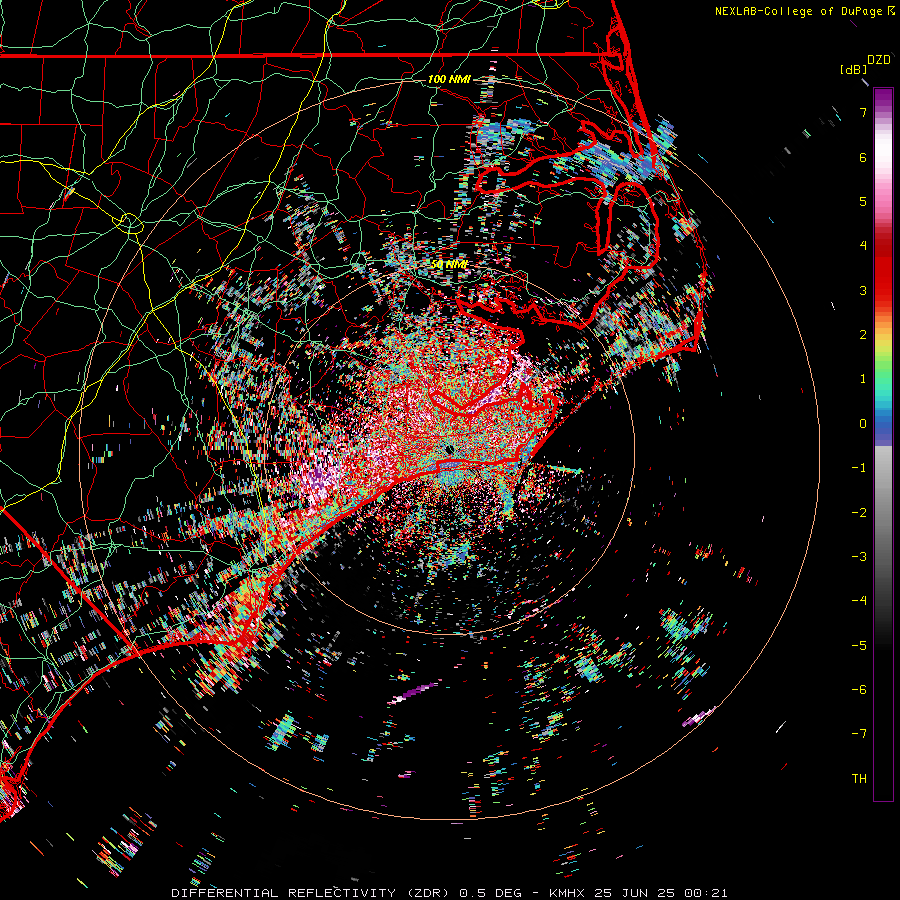The image size is (900, 900).
Task: Click the -6 value on the color scale
Action: tap(859, 690)
